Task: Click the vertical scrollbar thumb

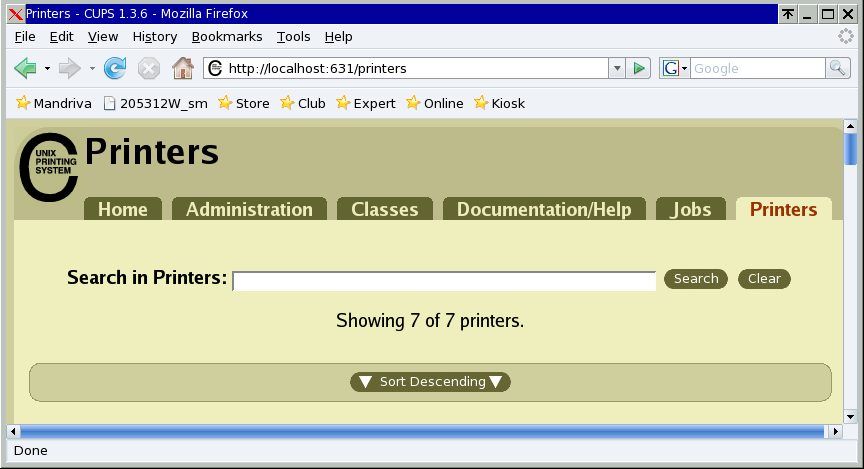Action: (850, 149)
